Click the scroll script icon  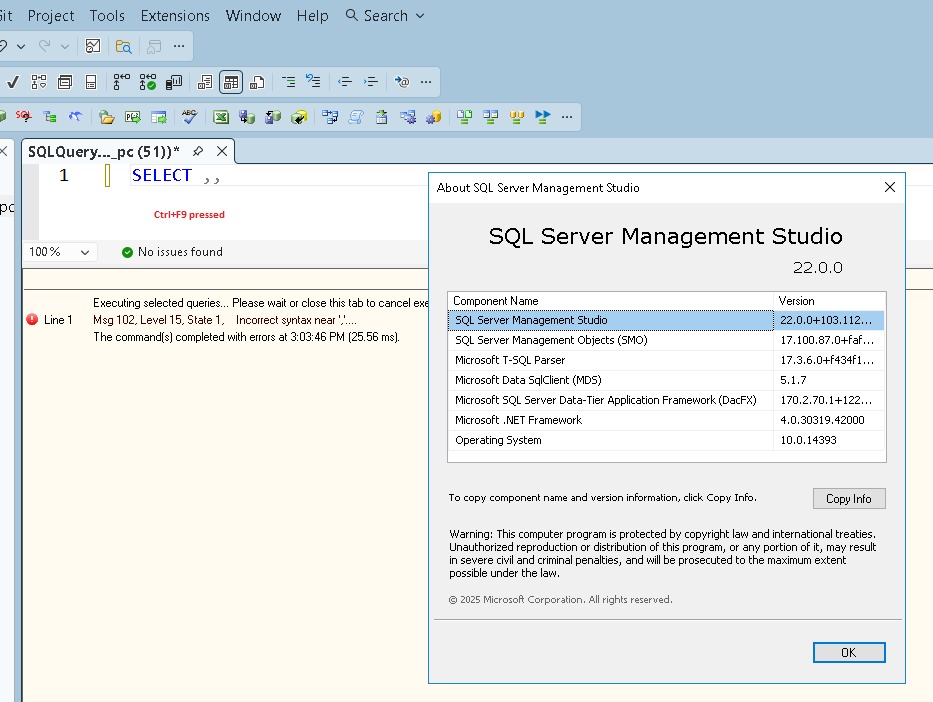(x=356, y=117)
